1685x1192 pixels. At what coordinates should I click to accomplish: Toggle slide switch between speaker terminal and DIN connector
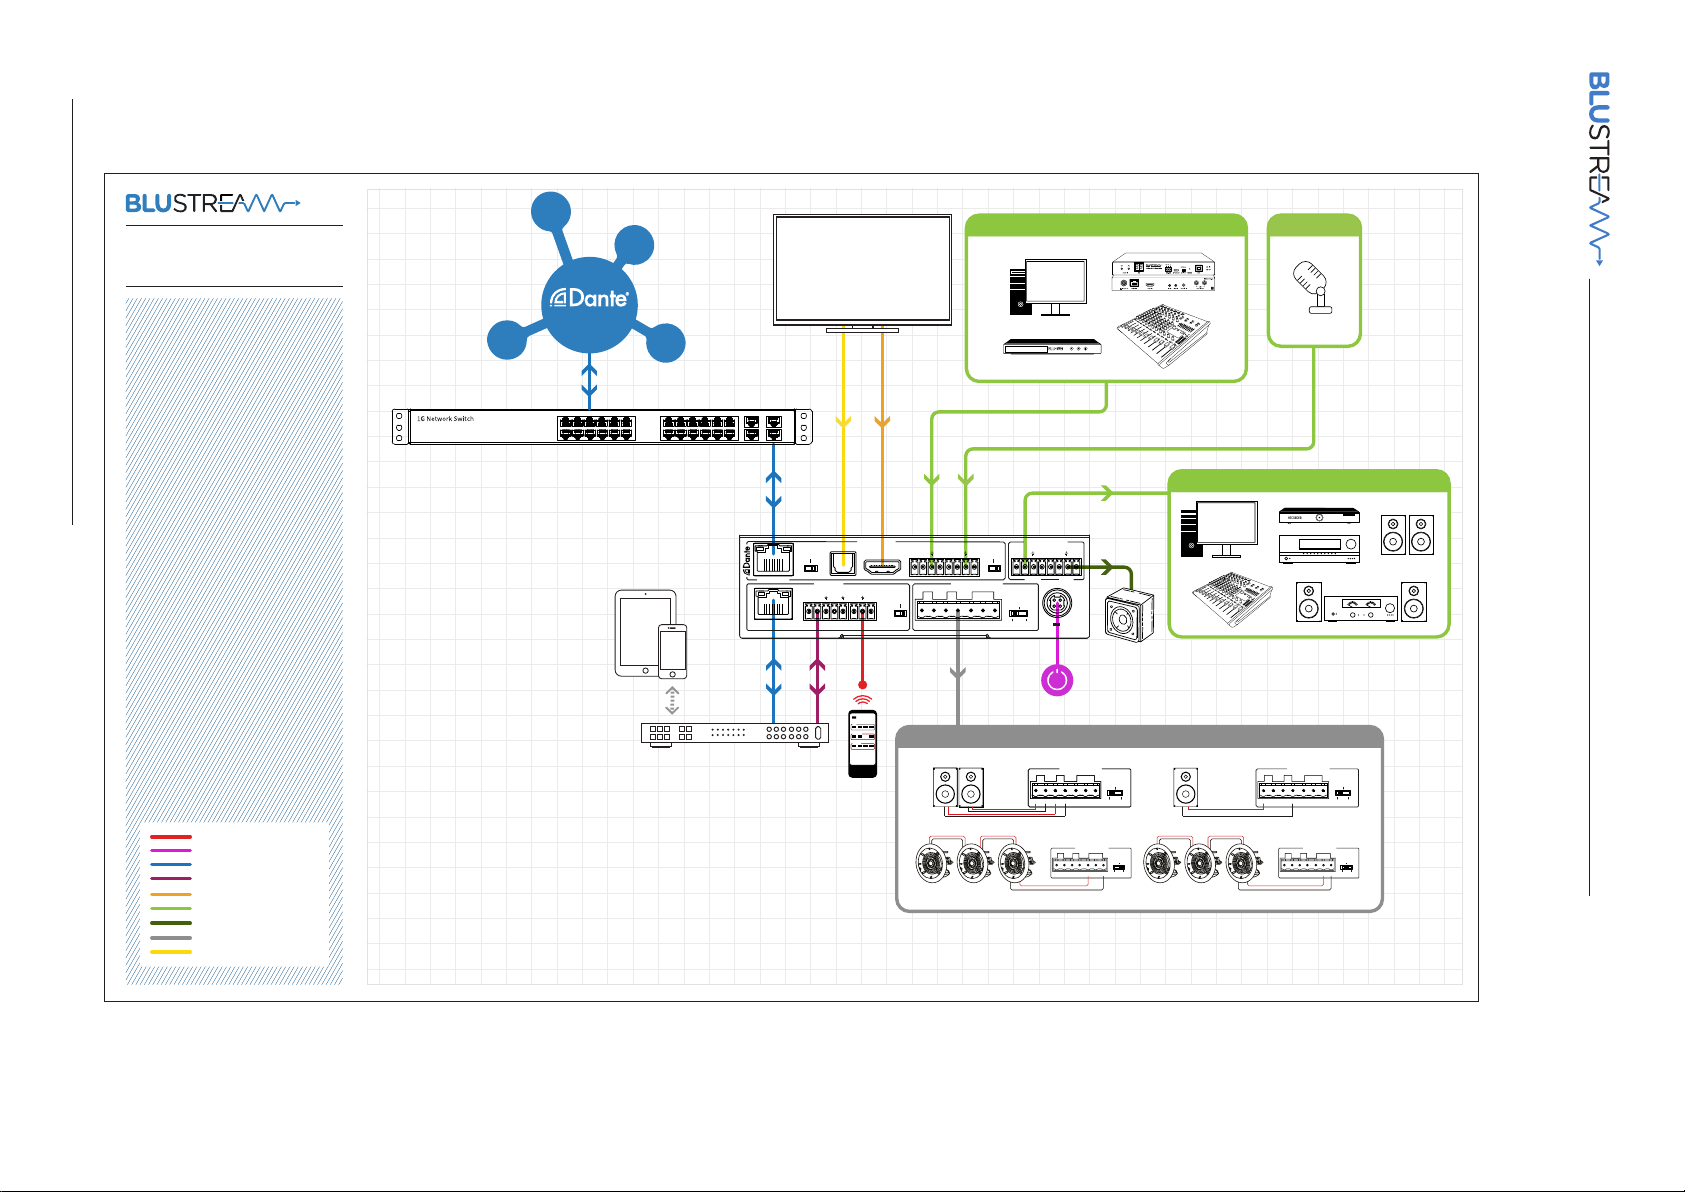1018,613
